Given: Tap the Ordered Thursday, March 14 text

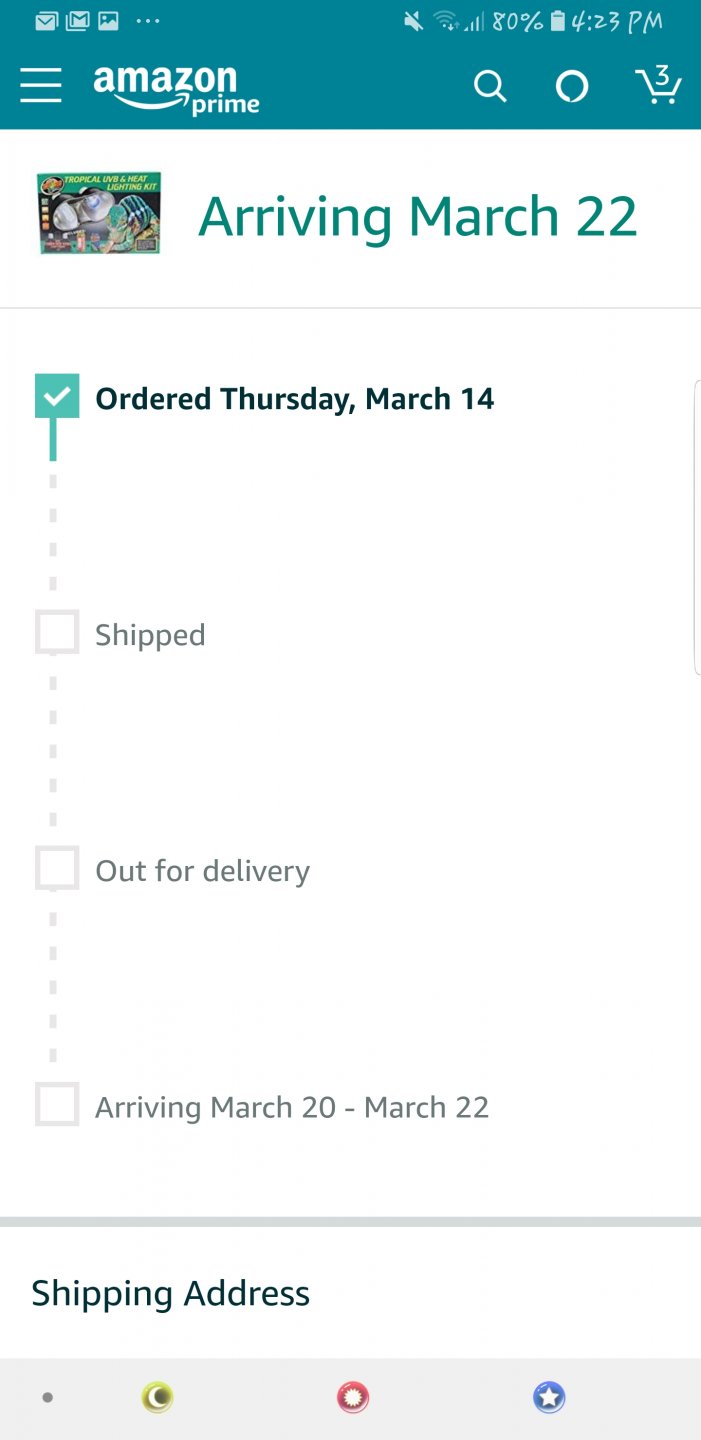Looking at the screenshot, I should click(295, 399).
